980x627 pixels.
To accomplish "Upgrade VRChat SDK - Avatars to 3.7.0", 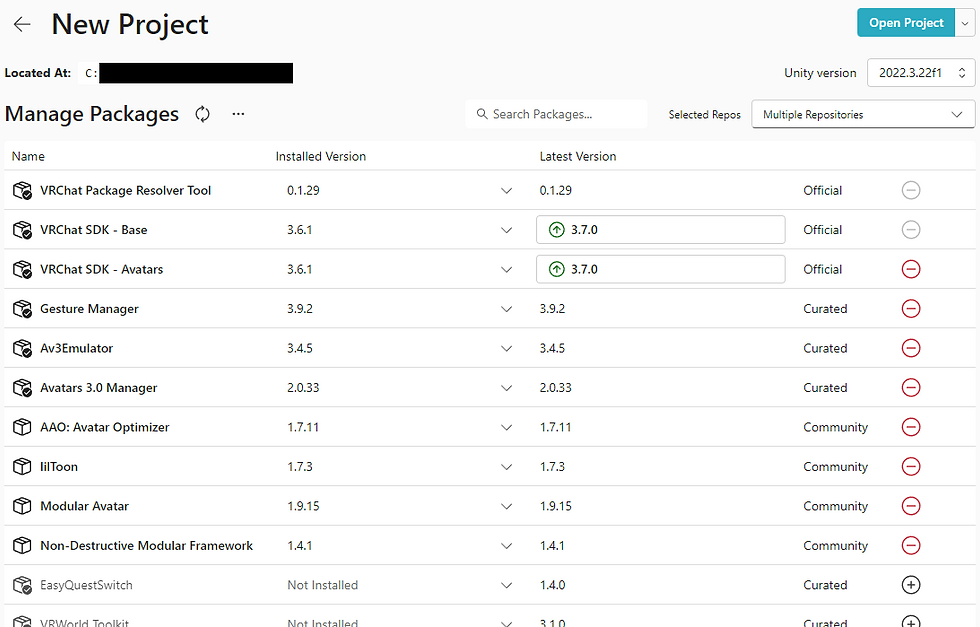I will 661,269.
